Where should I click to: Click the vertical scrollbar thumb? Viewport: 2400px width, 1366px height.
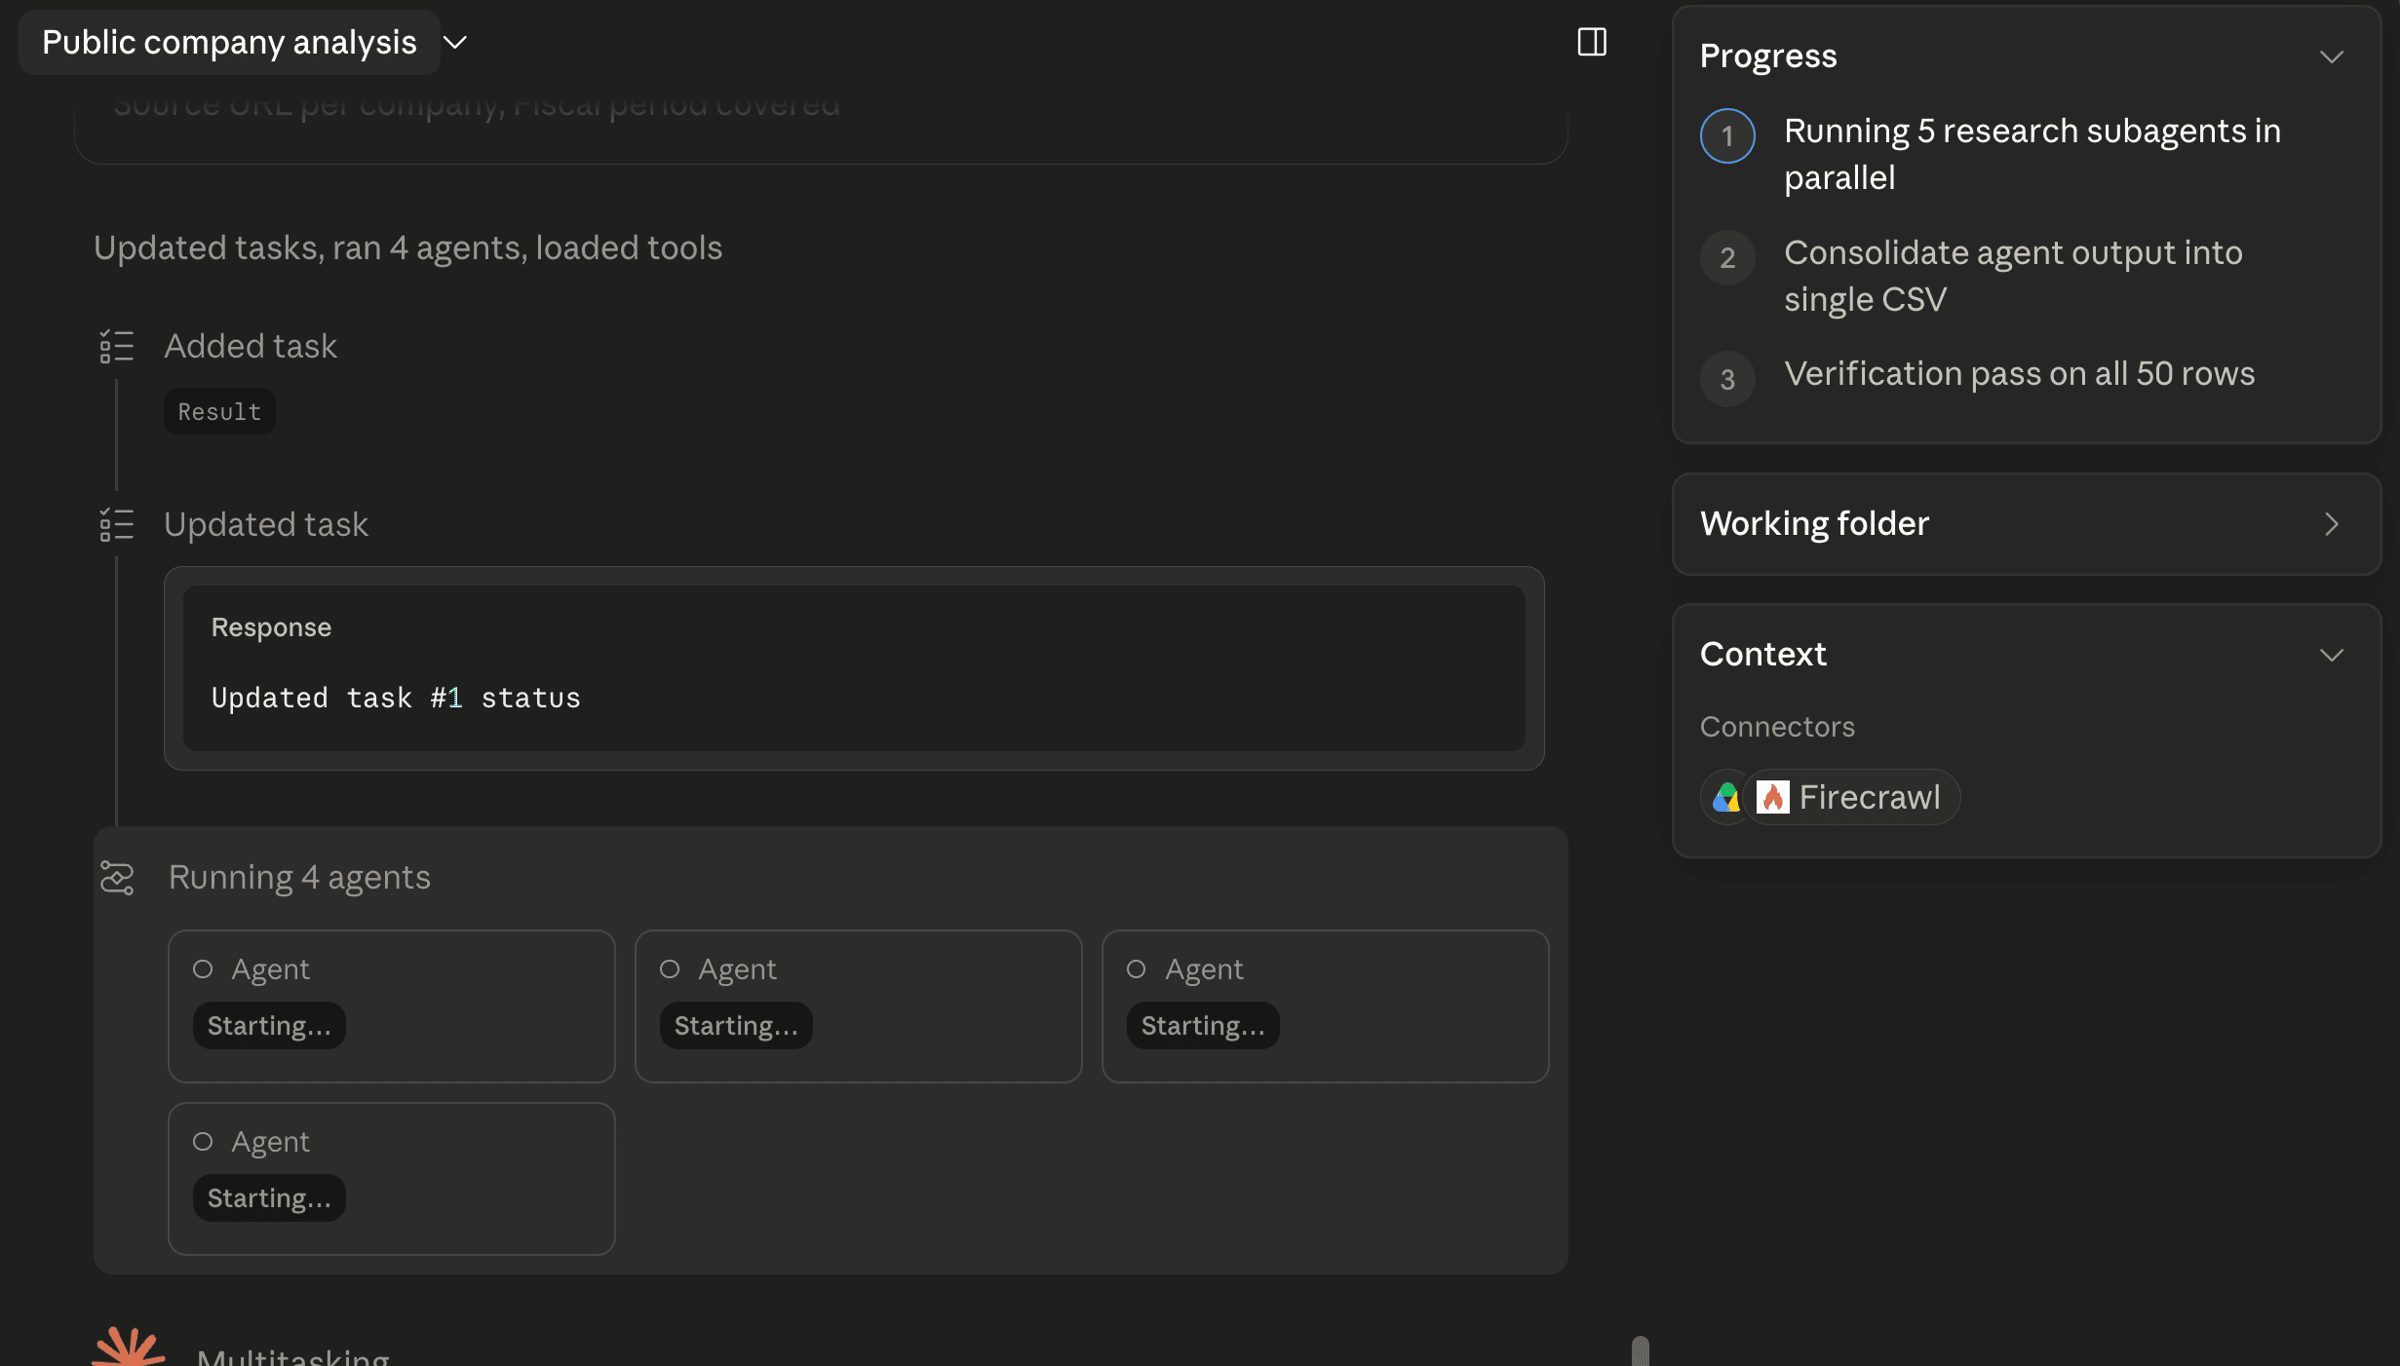(x=1640, y=1351)
